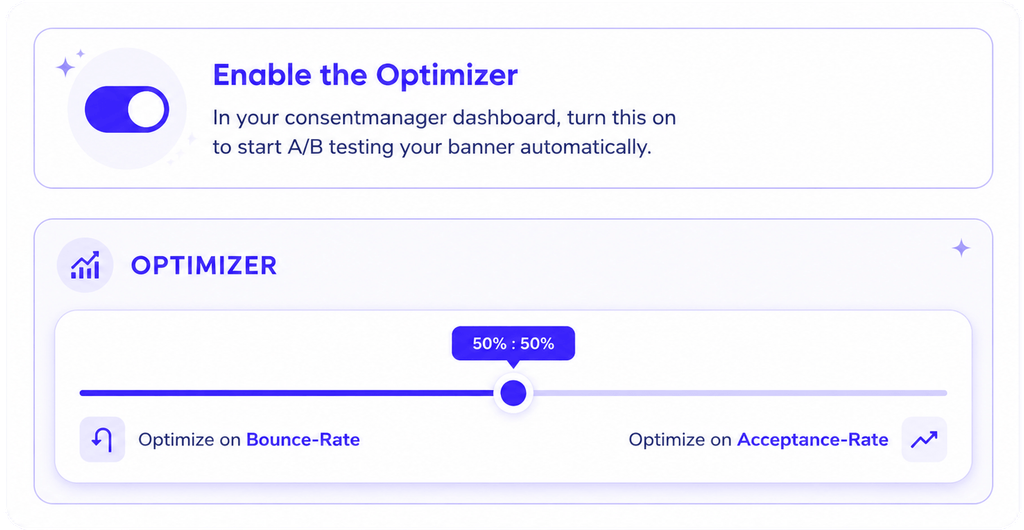Click the sparkle icon in the Optimizer panel corner

click(x=961, y=248)
